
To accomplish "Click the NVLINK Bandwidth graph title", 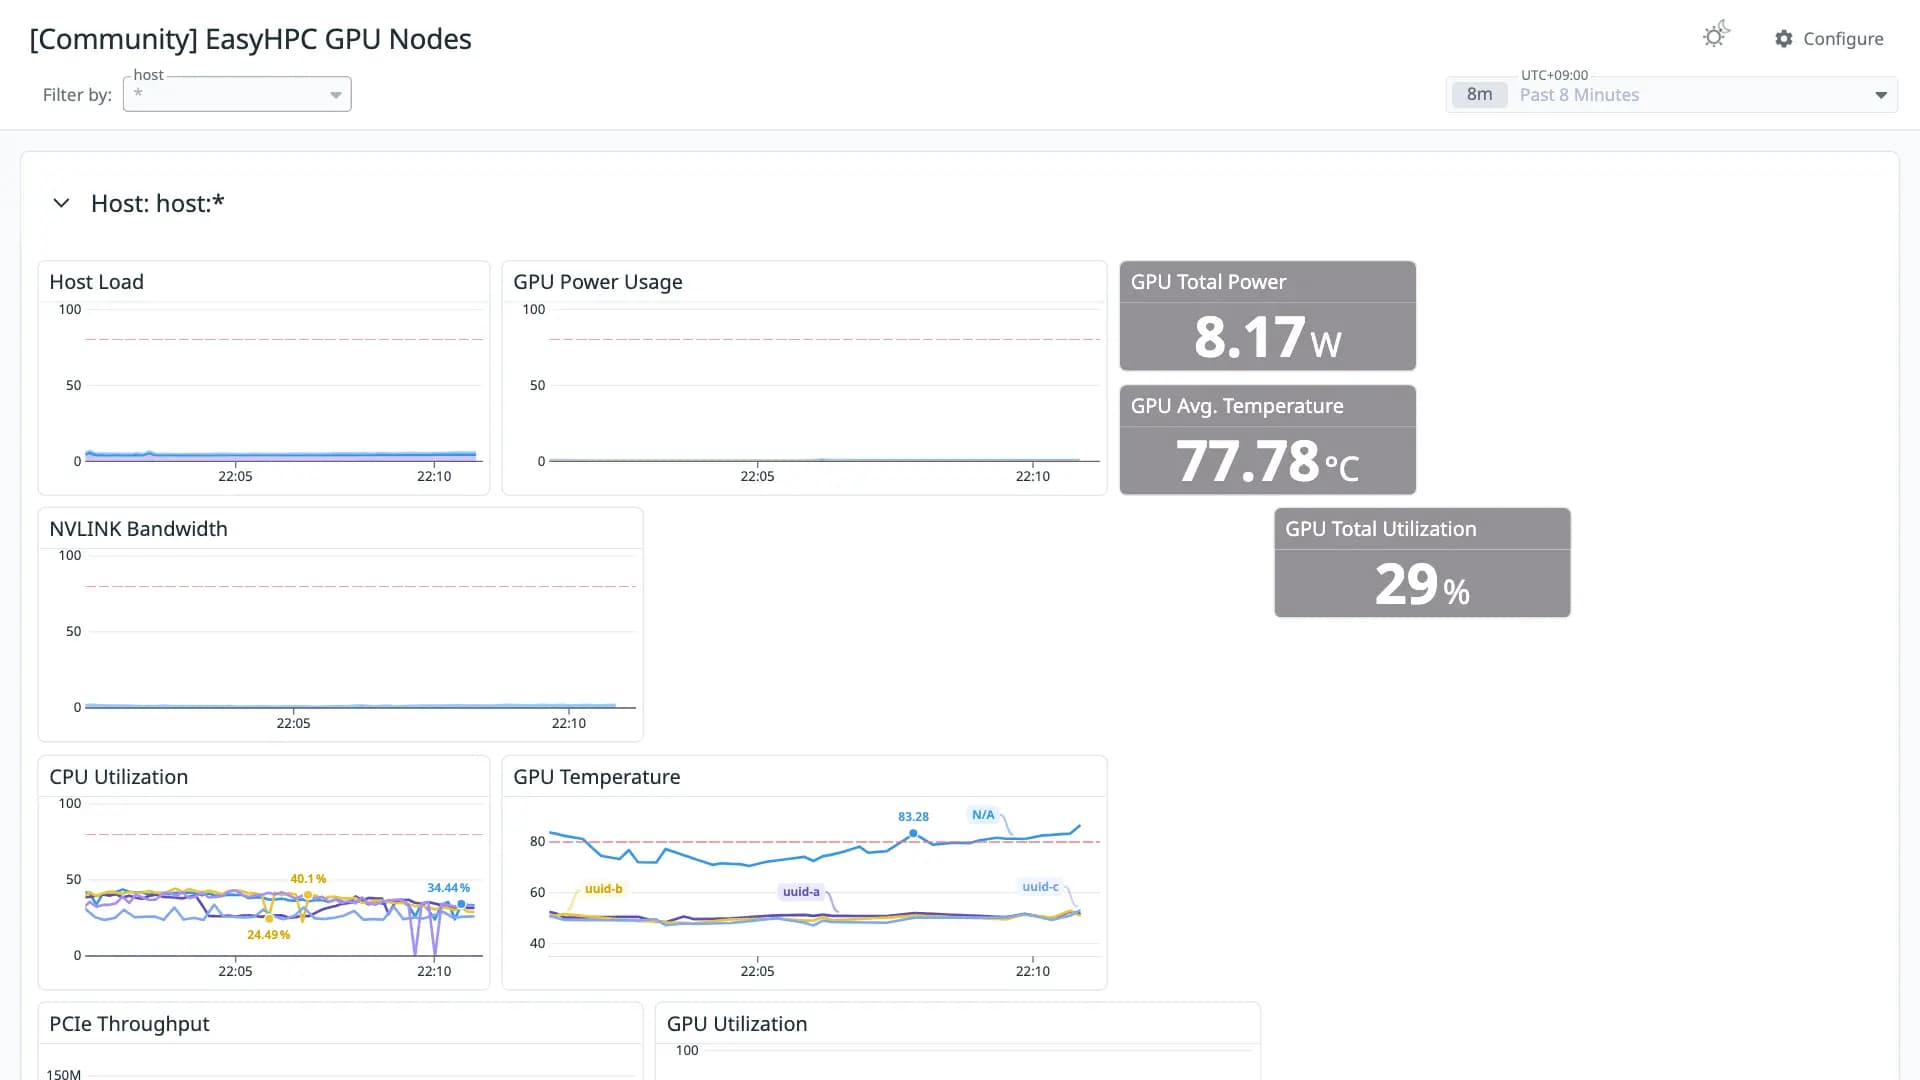I will [138, 529].
